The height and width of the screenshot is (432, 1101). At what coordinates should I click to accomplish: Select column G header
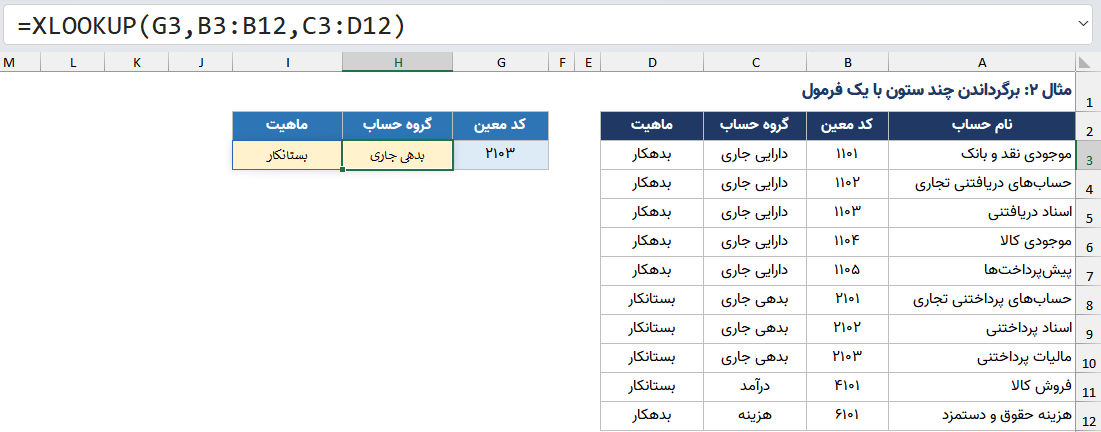[x=501, y=63]
